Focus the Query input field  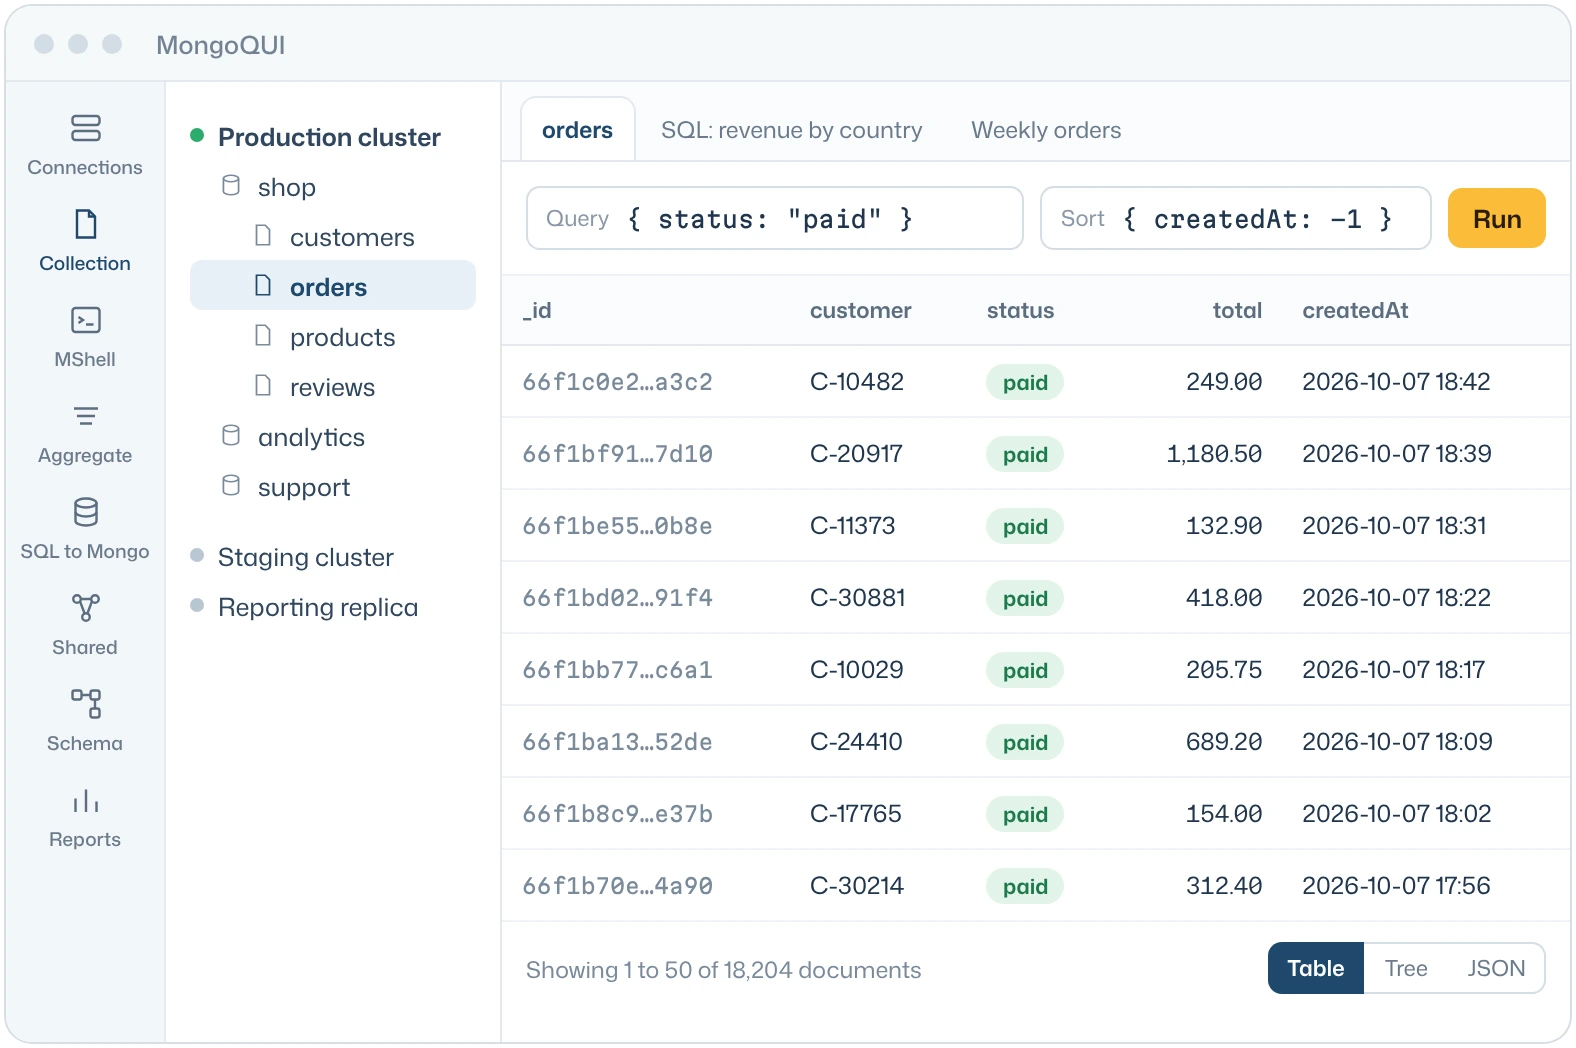pos(775,218)
